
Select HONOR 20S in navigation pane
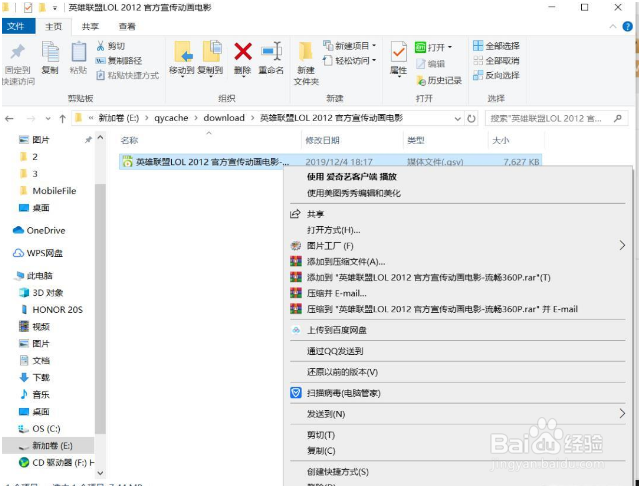pos(51,310)
